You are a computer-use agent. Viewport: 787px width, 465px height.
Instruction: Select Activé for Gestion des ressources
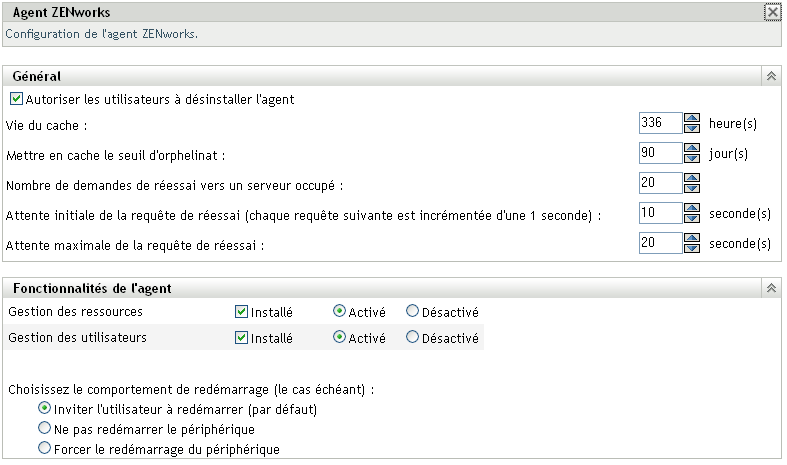tap(340, 312)
